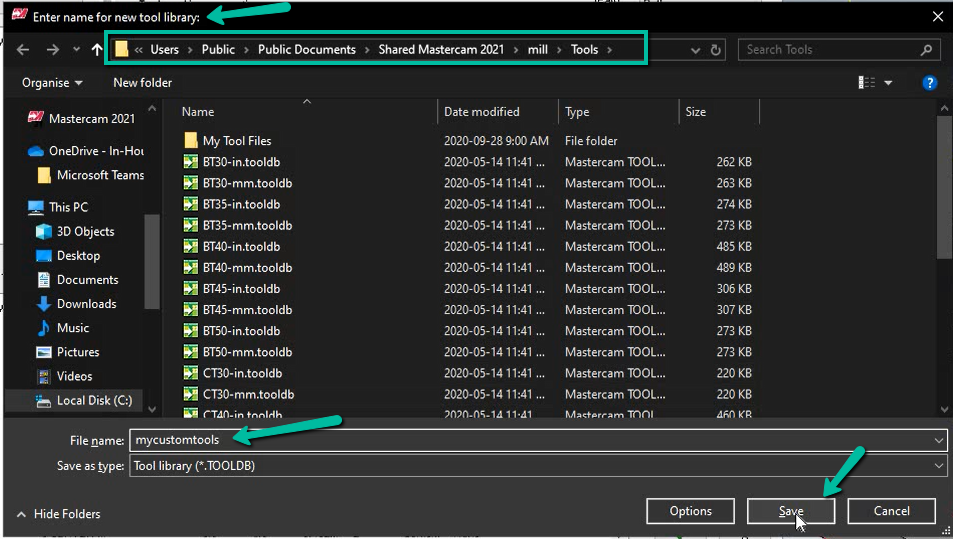Jump to Shared Mastercam 2021 breadcrumb
The width and height of the screenshot is (953, 539).
[x=441, y=50]
